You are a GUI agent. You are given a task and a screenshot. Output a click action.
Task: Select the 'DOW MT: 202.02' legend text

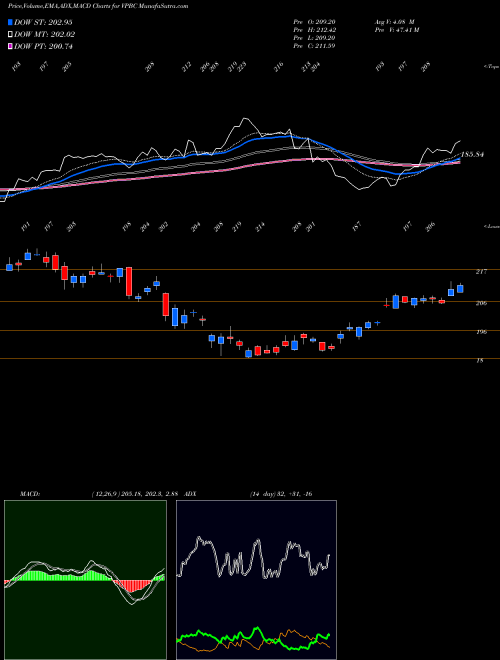coord(45,35)
